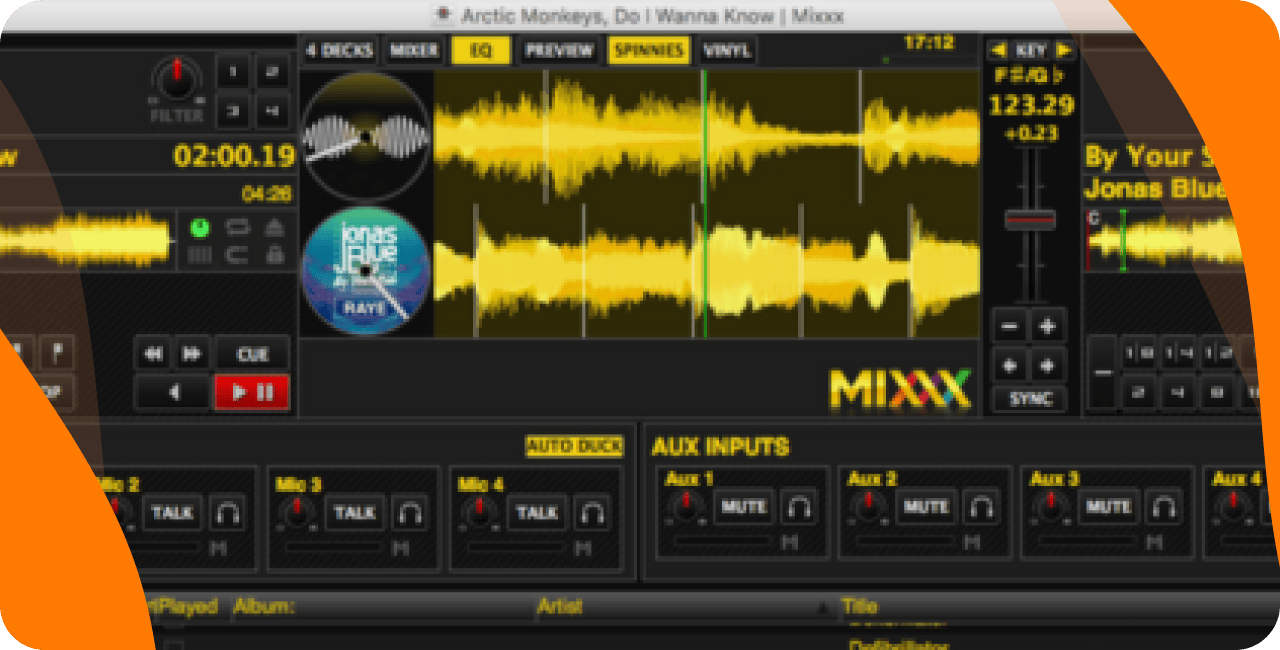Click the headphone pre-listen icon for Mic 4
The image size is (1280, 650).
point(594,513)
